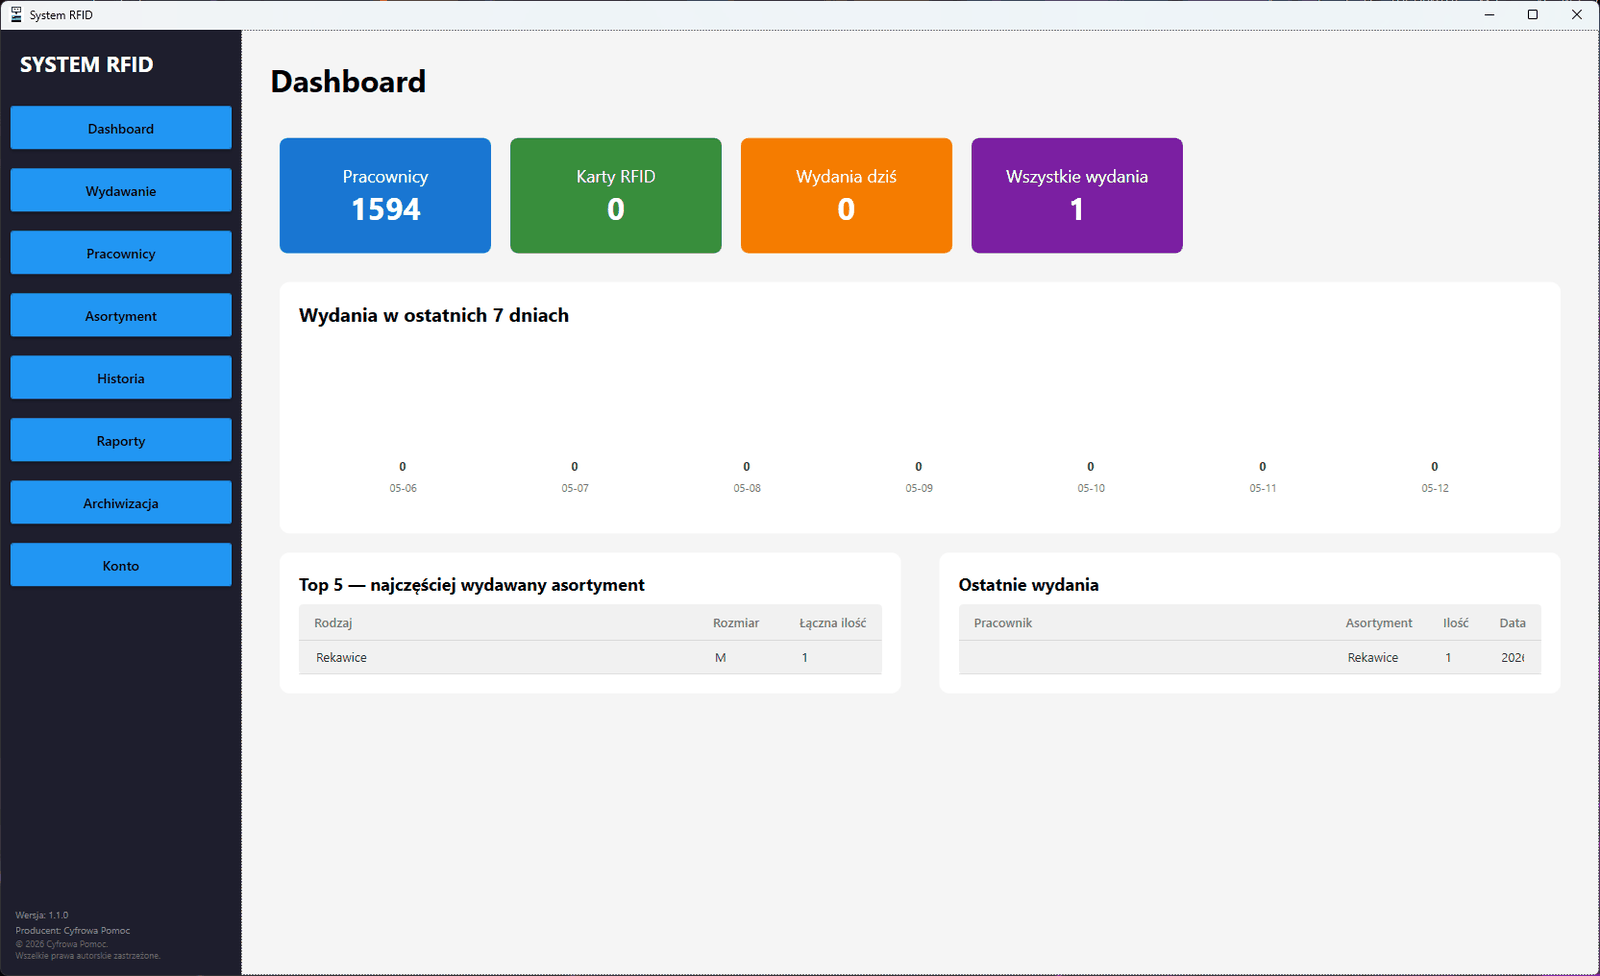
Task: Click the 05-06 chart date label
Action: [x=403, y=488]
